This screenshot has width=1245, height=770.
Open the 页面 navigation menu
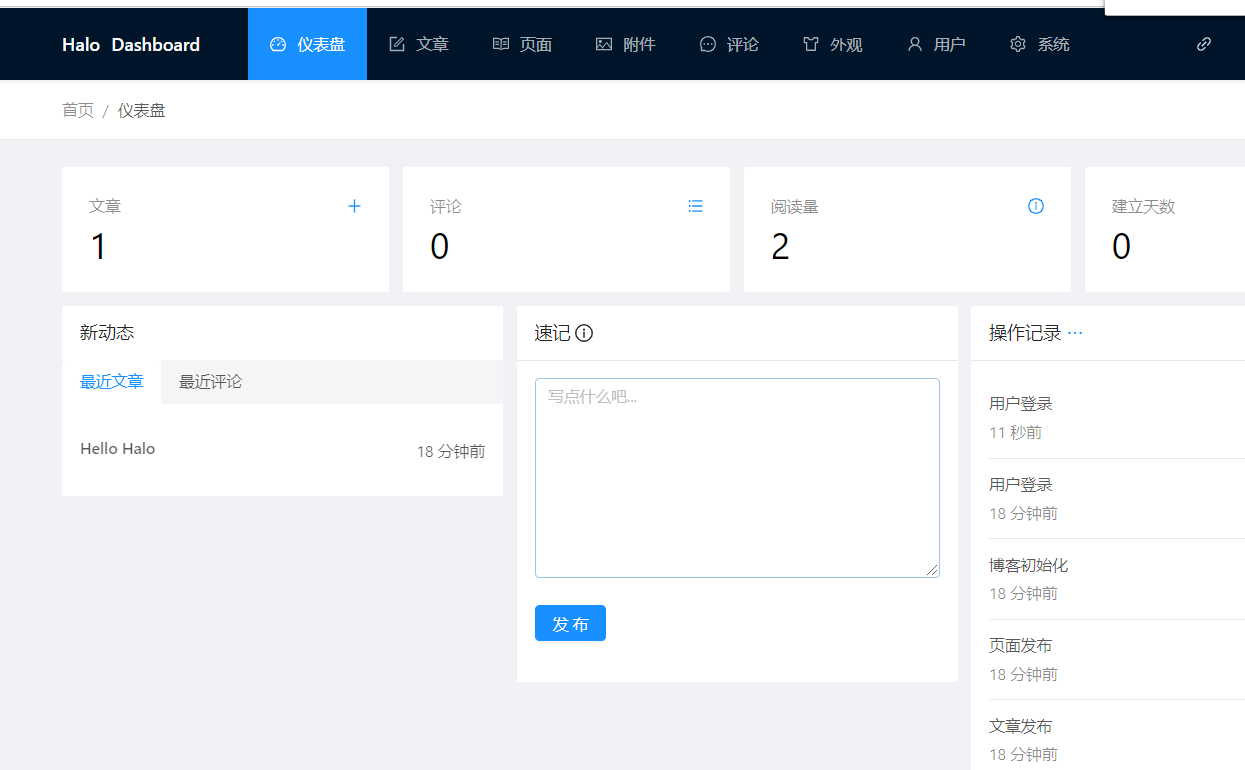coord(522,44)
